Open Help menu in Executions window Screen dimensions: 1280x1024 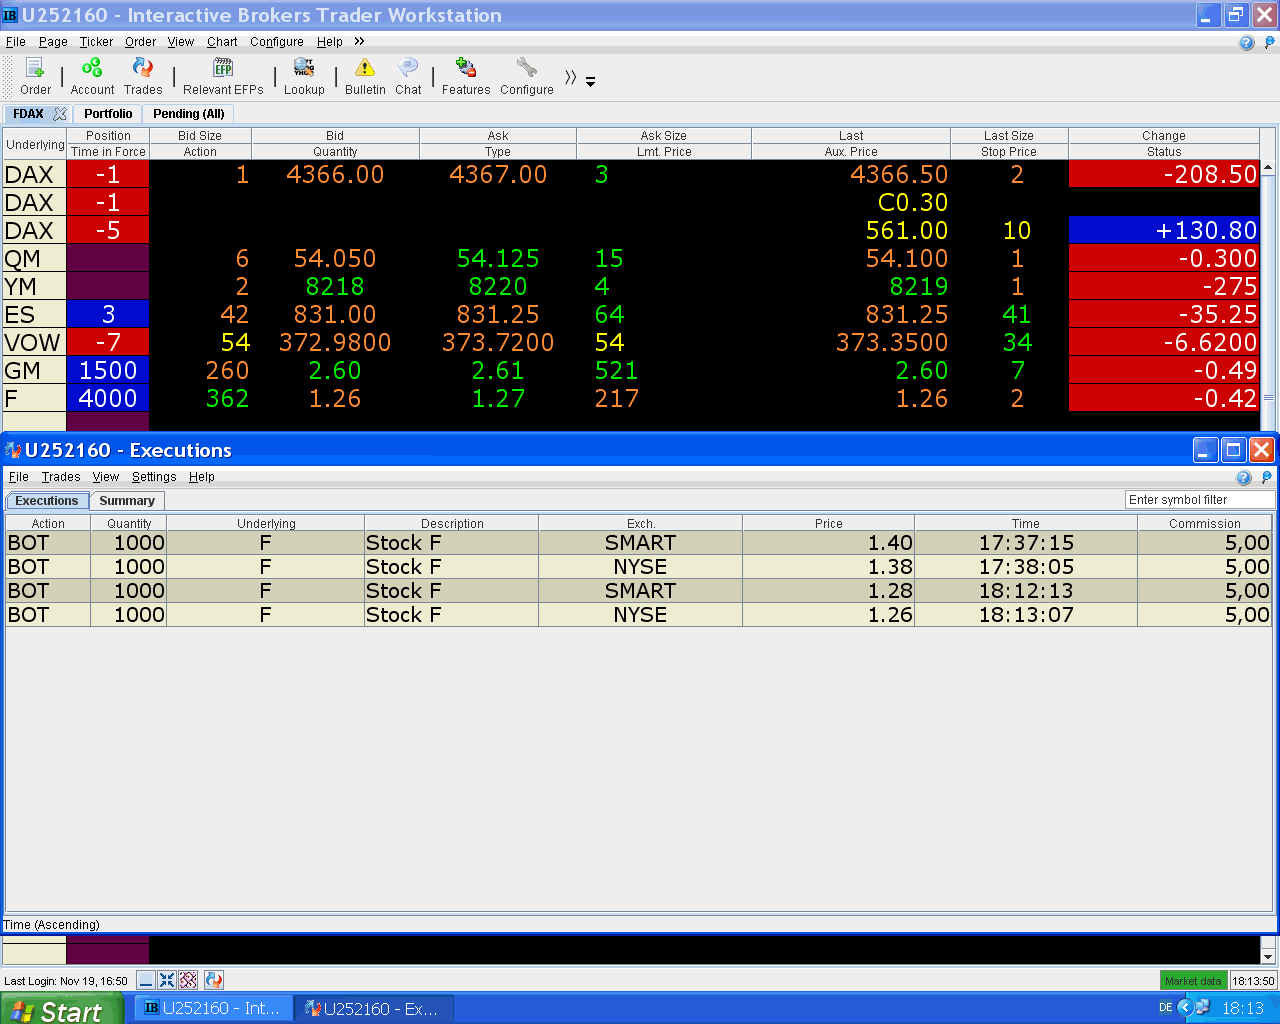tap(202, 477)
